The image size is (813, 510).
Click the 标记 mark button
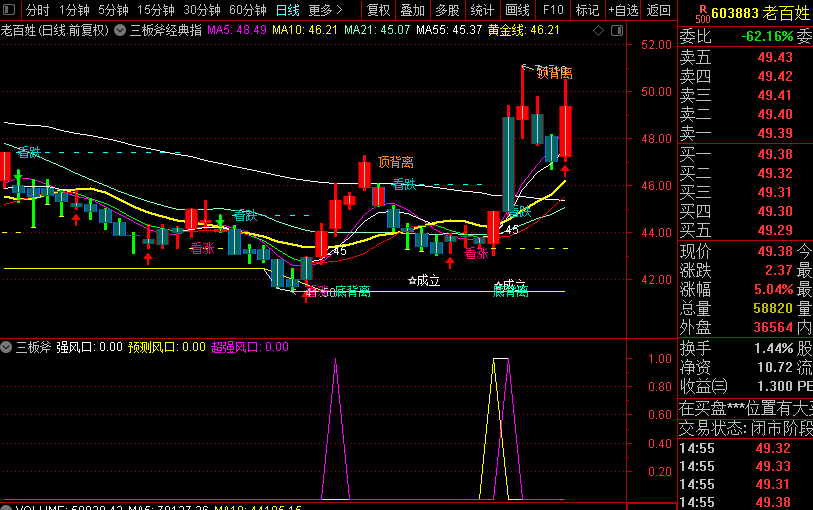(587, 10)
